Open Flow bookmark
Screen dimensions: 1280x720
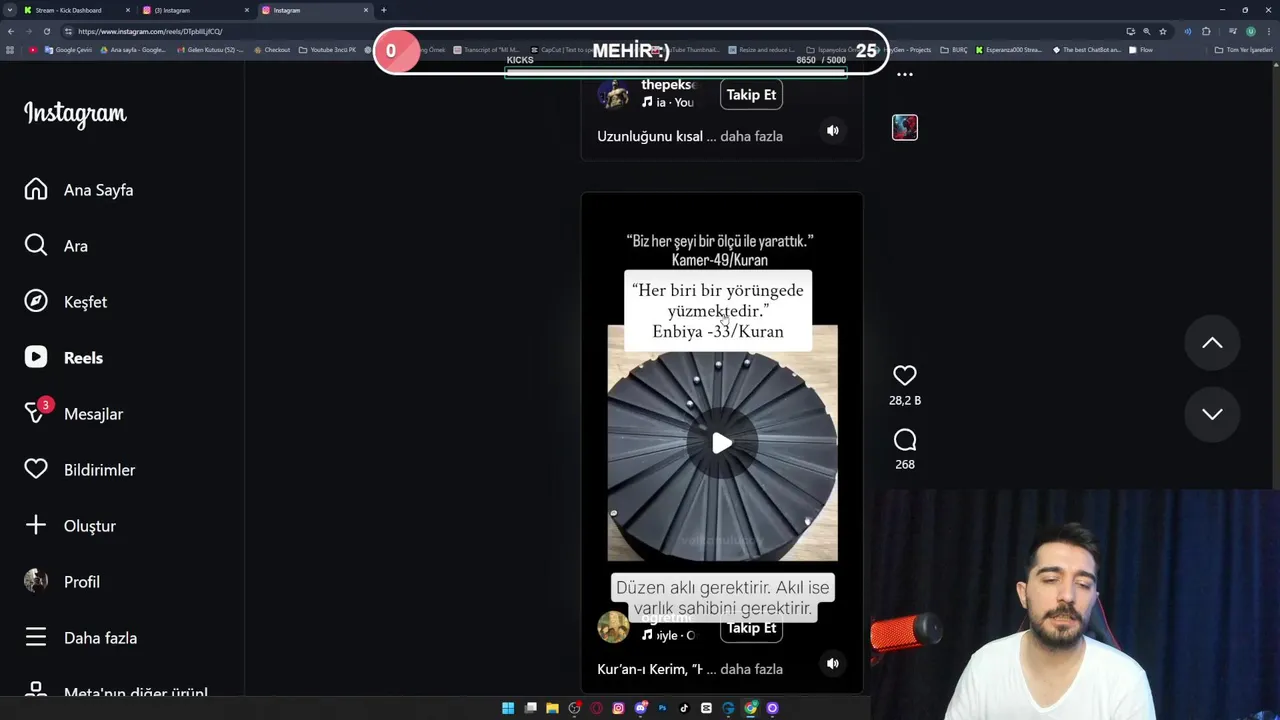pos(1141,50)
